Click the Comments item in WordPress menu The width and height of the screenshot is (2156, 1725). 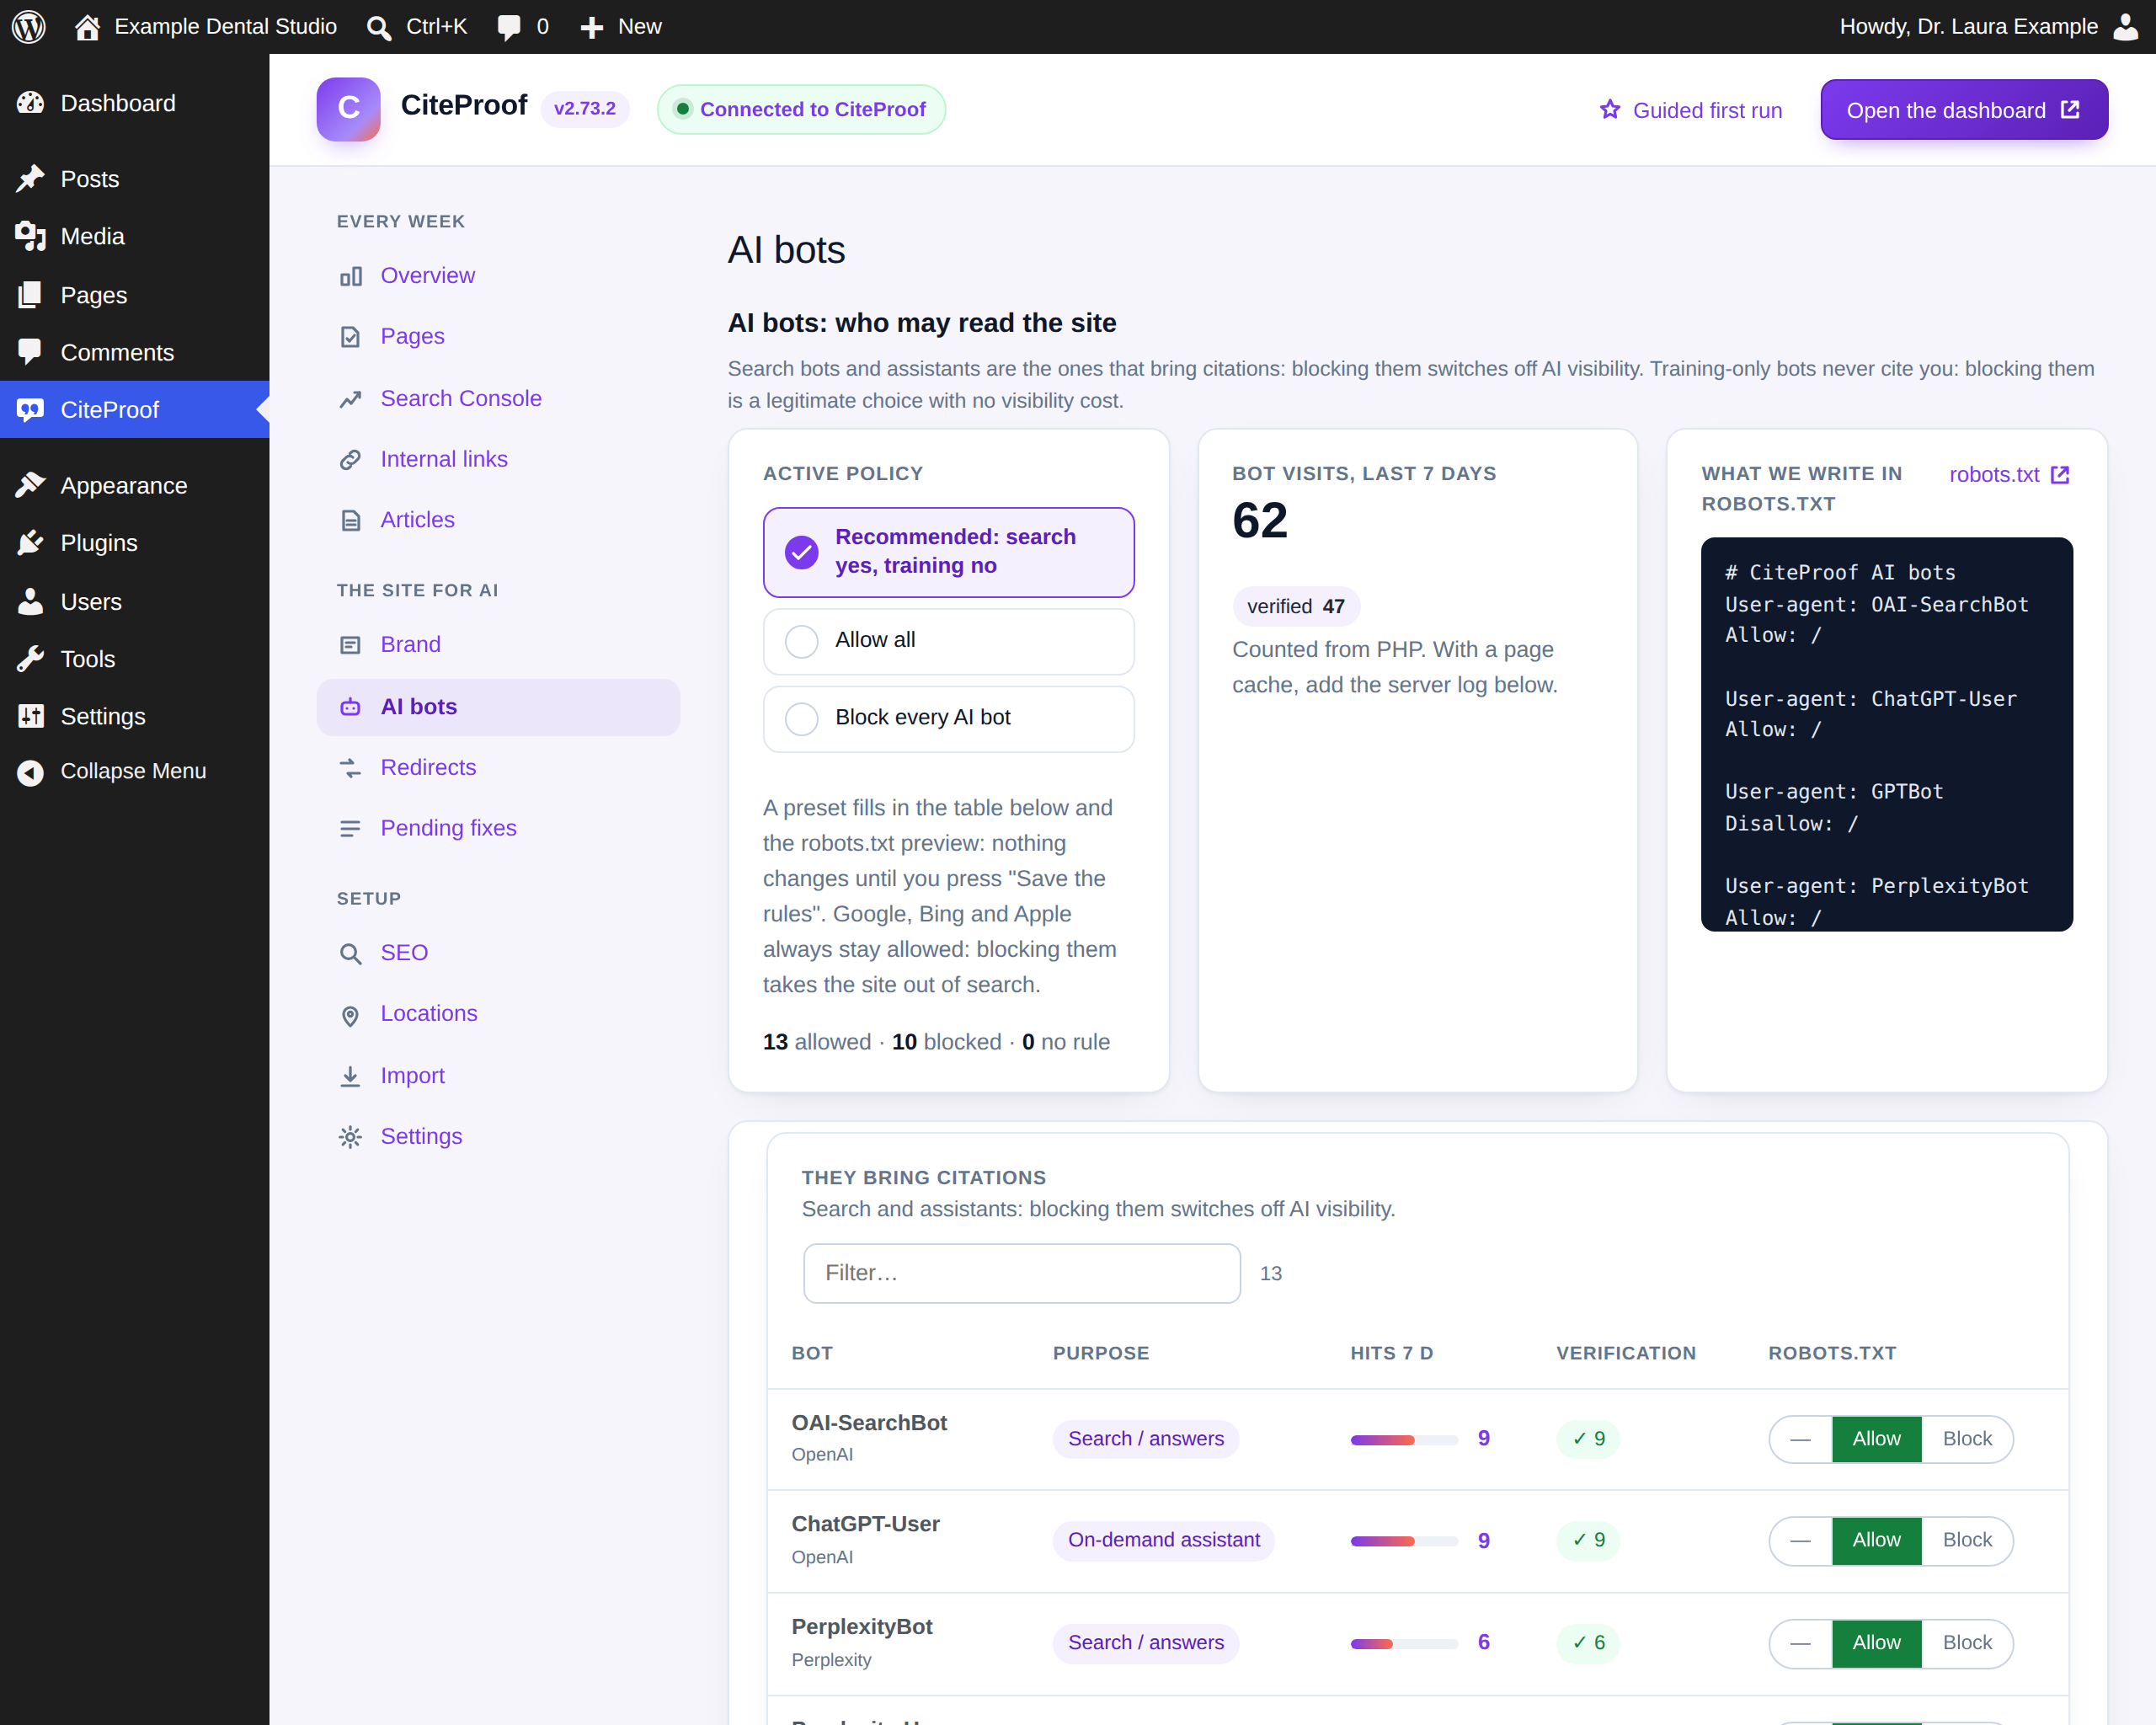click(135, 353)
